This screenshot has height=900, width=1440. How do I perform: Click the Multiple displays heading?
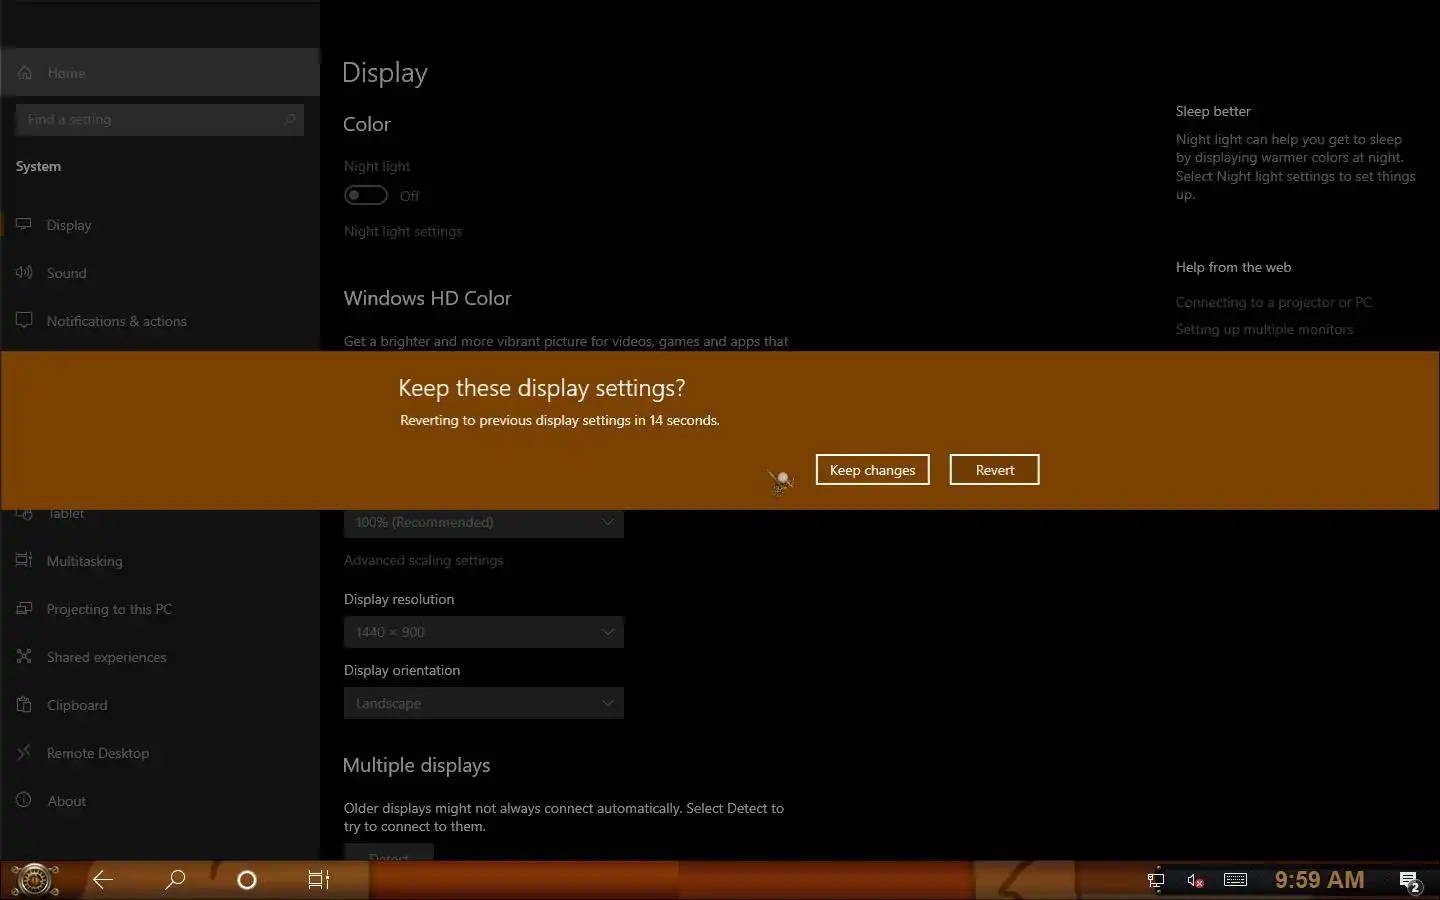point(416,765)
